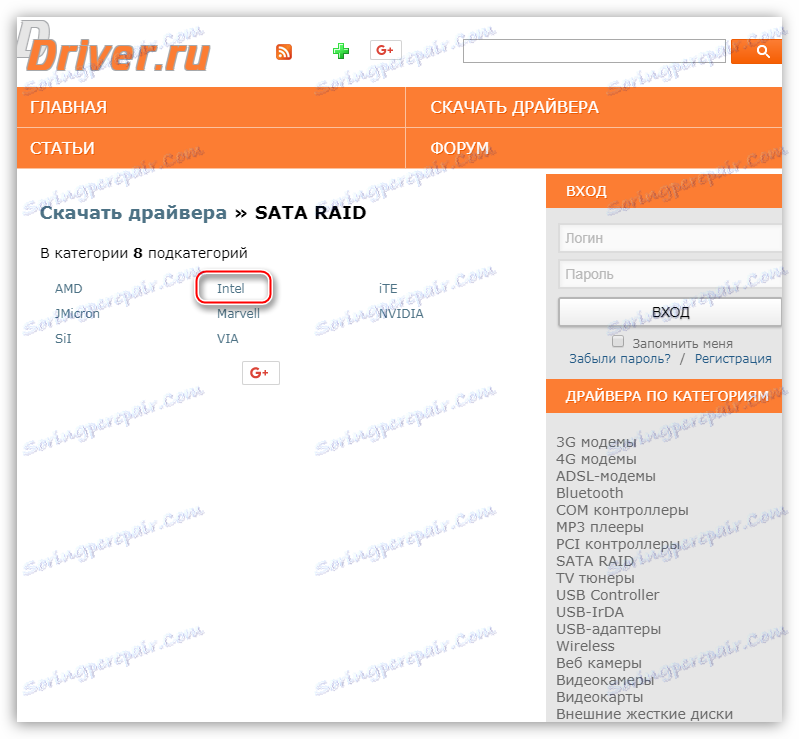Image resolution: width=799 pixels, height=739 pixels.
Task: Open the NVIDIA subcategory
Action: tap(401, 313)
